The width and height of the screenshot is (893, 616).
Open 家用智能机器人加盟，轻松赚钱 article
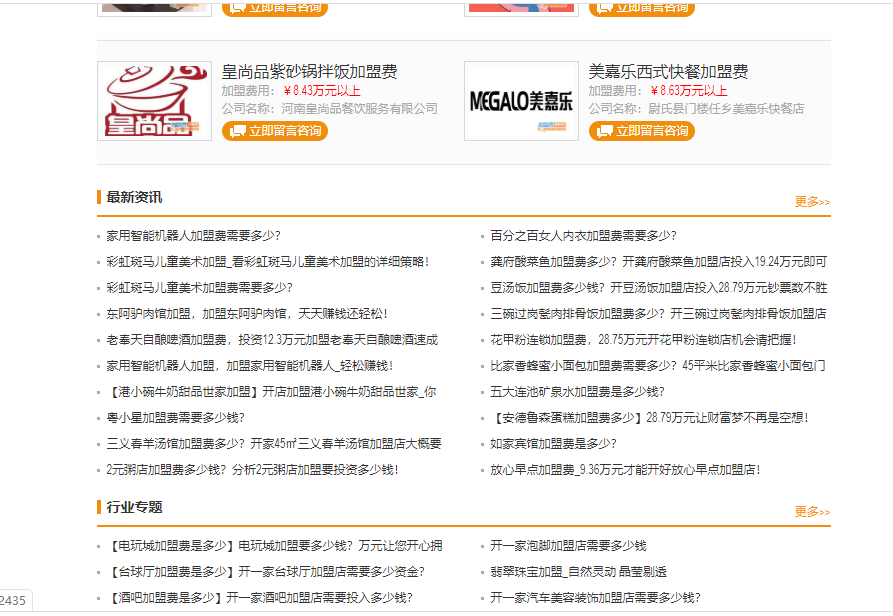(x=249, y=366)
